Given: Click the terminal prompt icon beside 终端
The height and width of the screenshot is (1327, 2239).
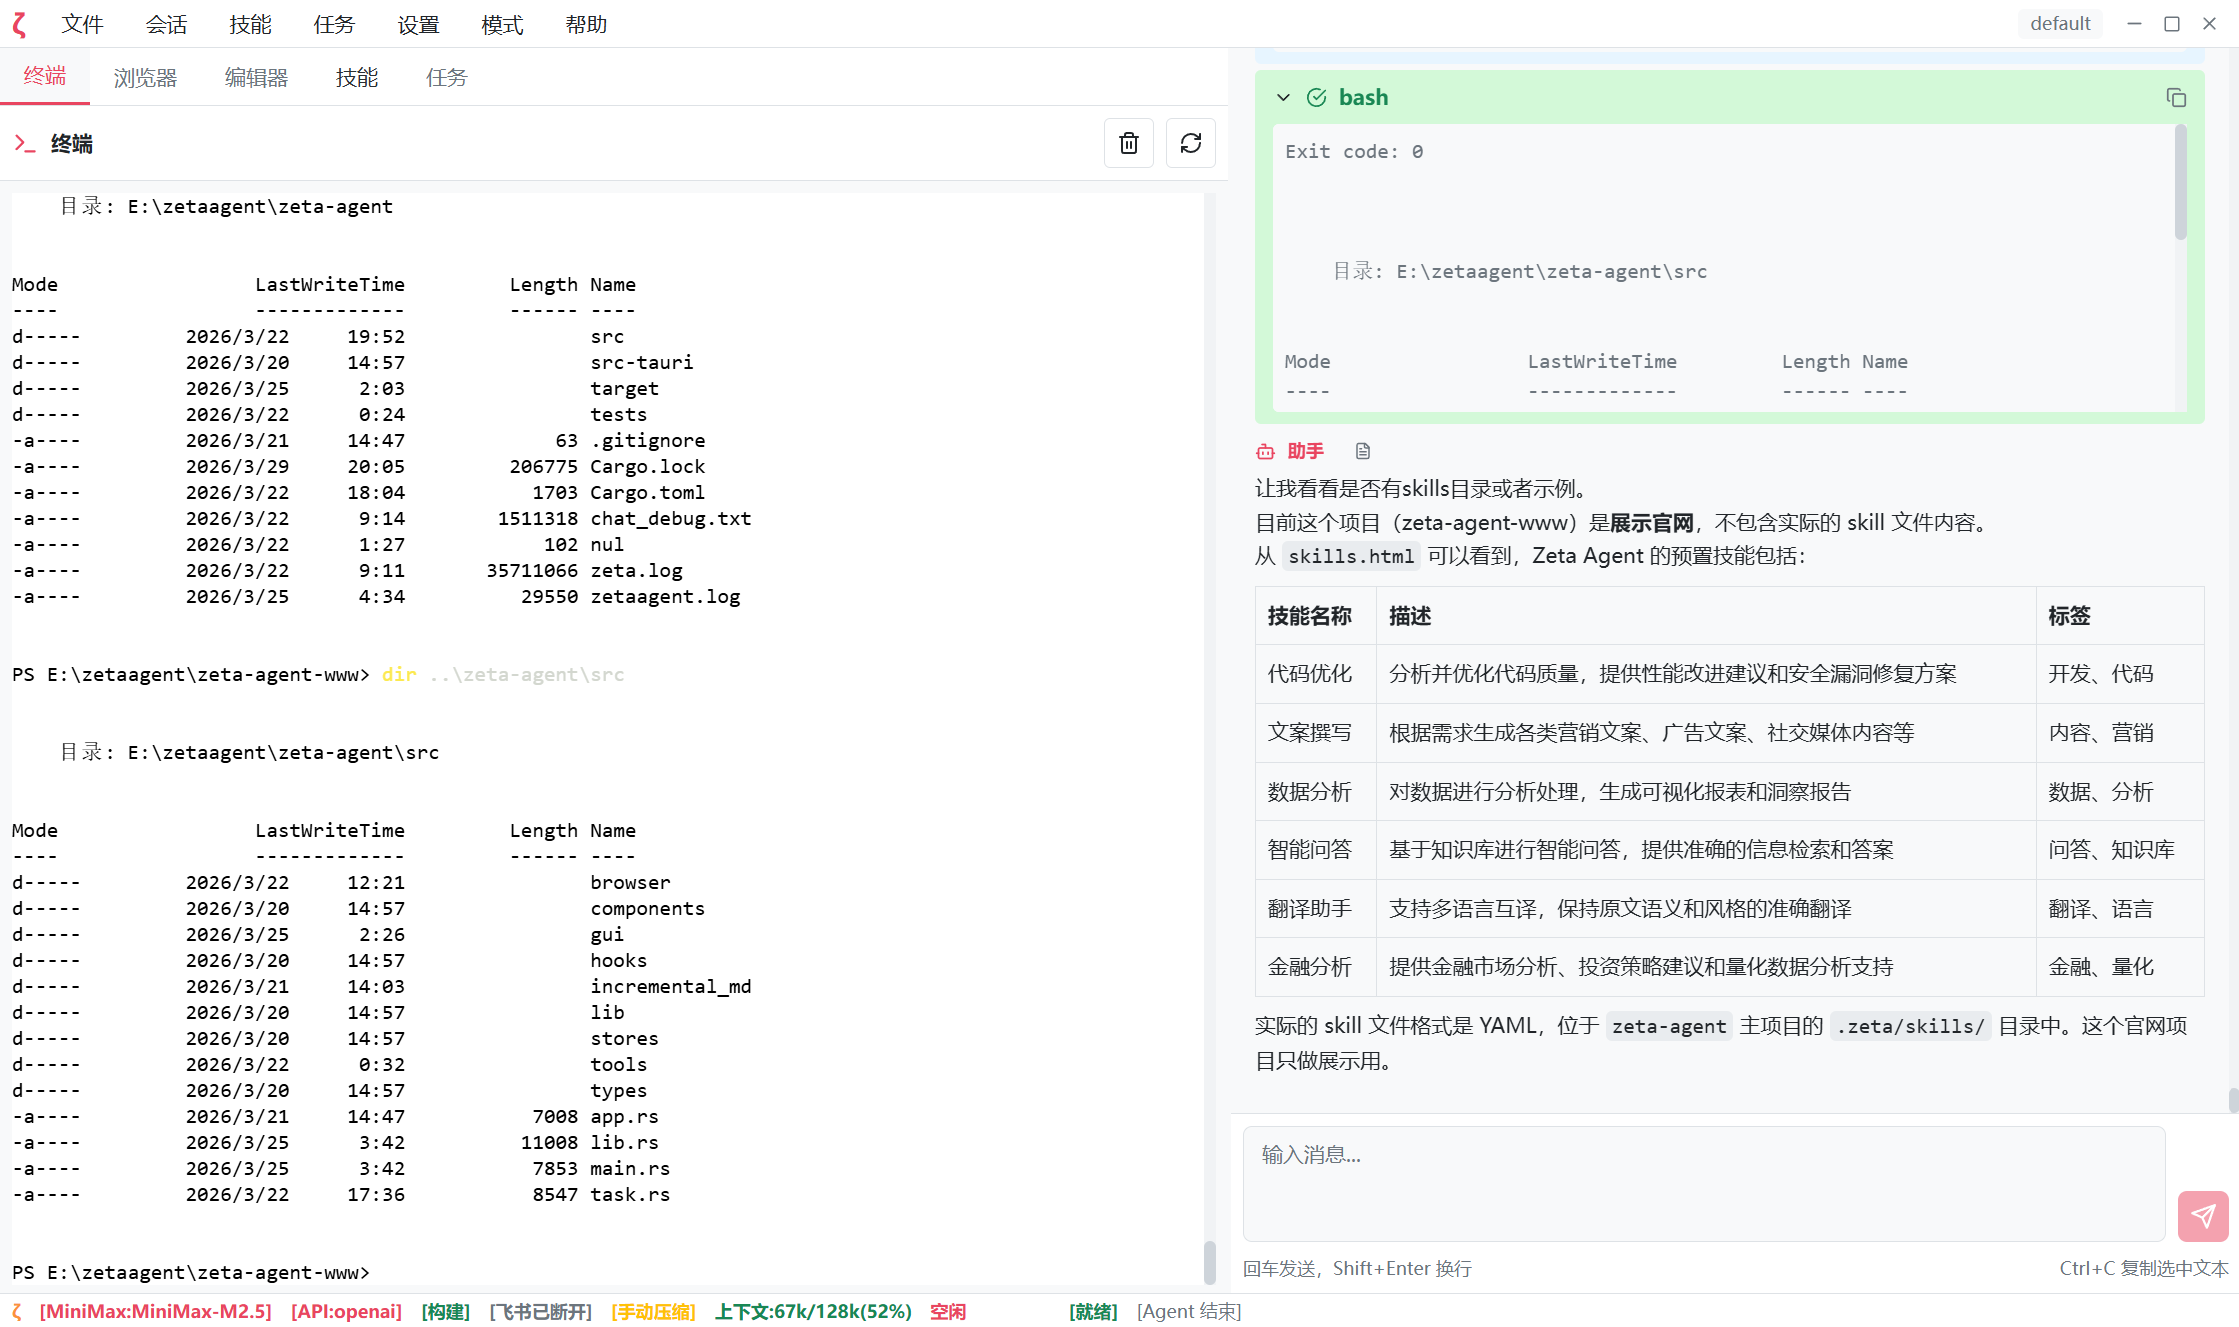Looking at the screenshot, I should [x=25, y=144].
